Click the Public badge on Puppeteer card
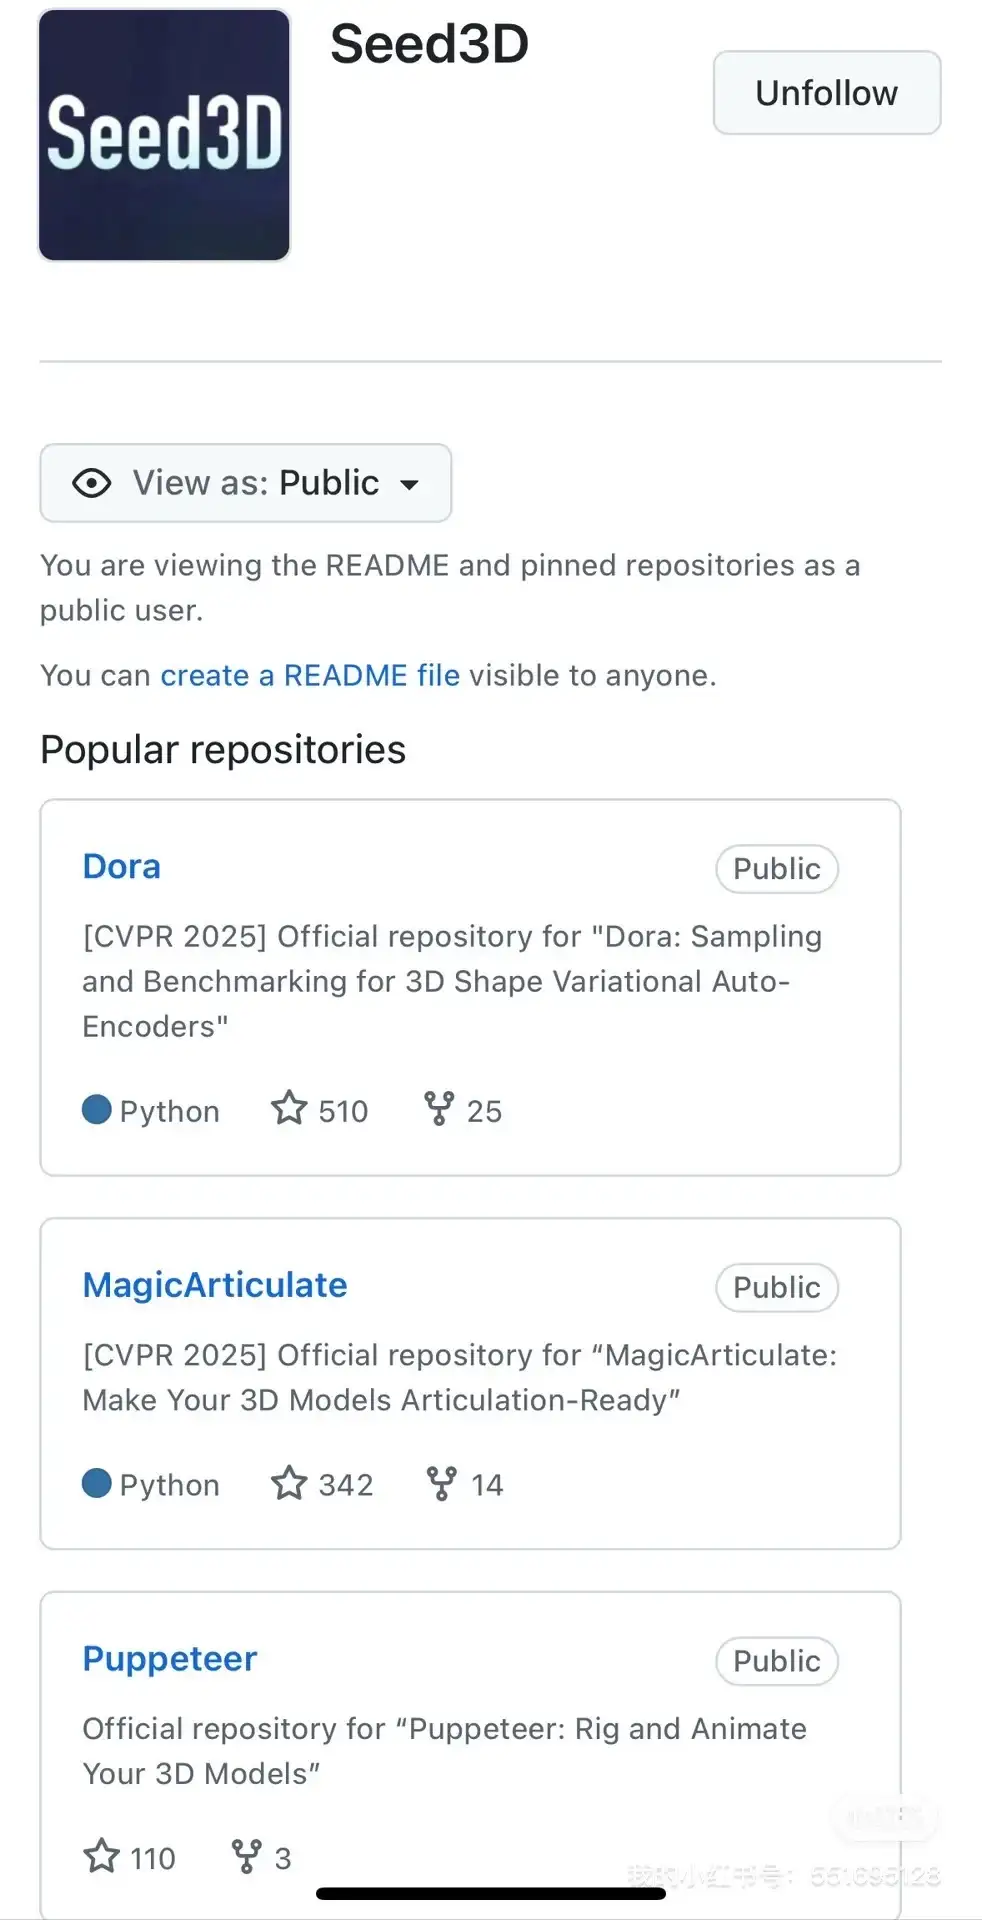This screenshot has width=982, height=1920. point(776,1661)
